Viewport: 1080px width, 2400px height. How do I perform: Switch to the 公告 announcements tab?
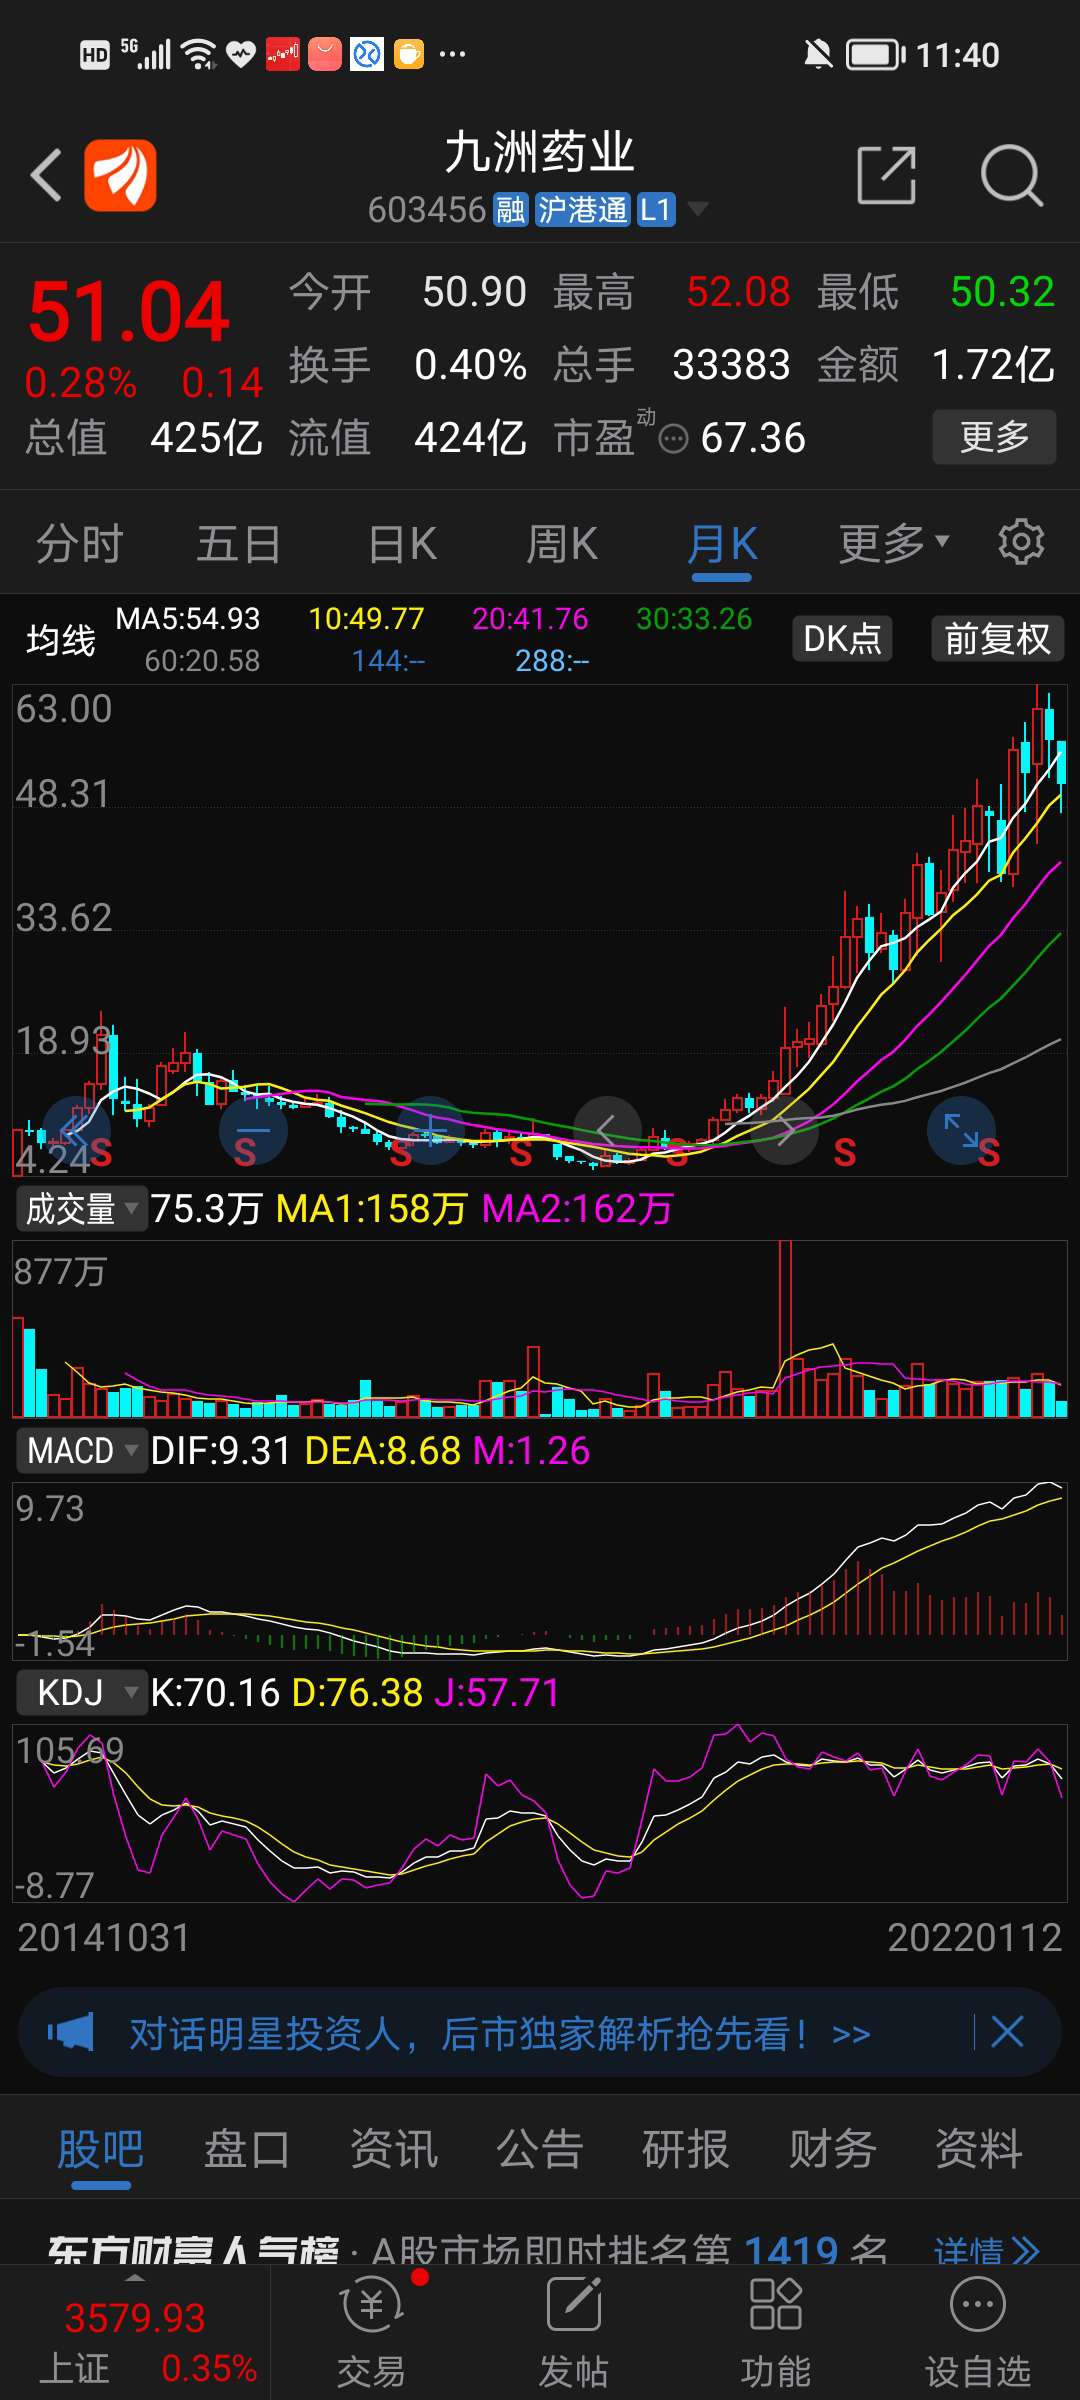tap(540, 2148)
